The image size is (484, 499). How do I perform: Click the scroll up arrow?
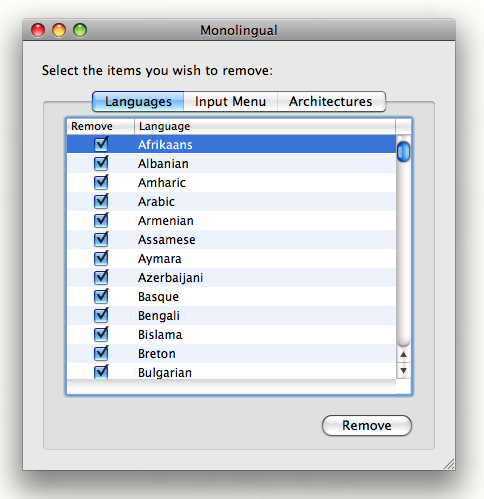(404, 354)
